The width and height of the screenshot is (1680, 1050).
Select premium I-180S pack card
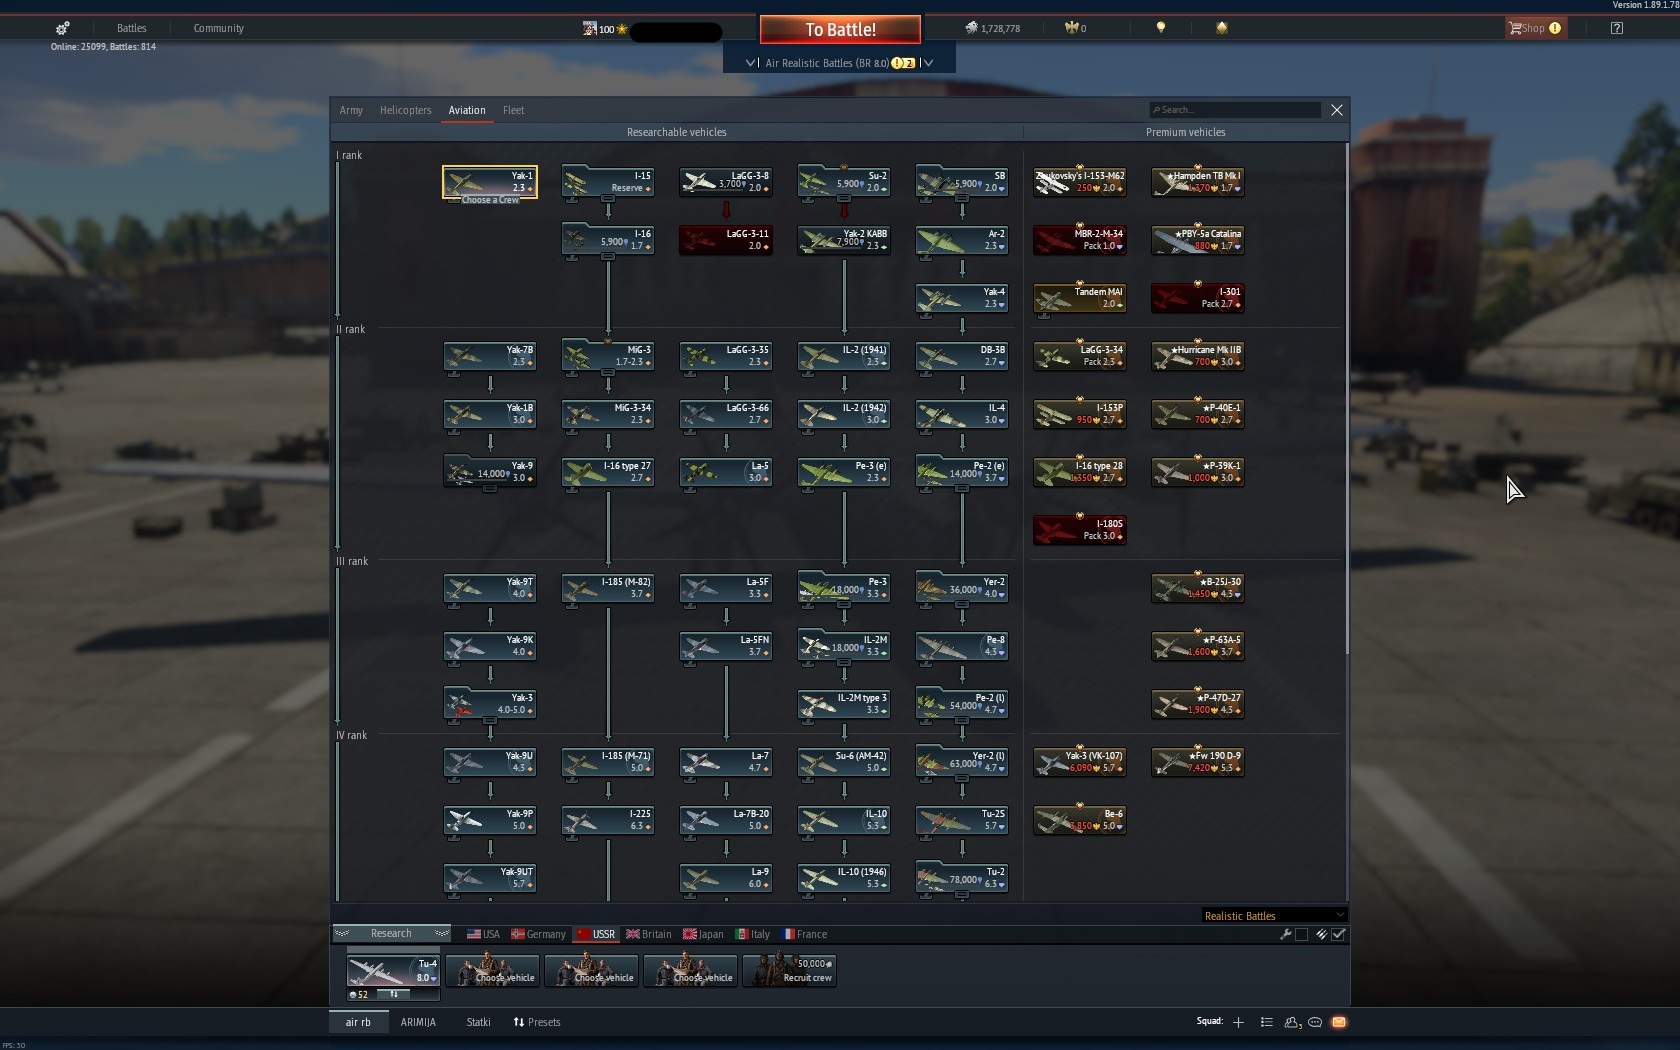[1080, 530]
